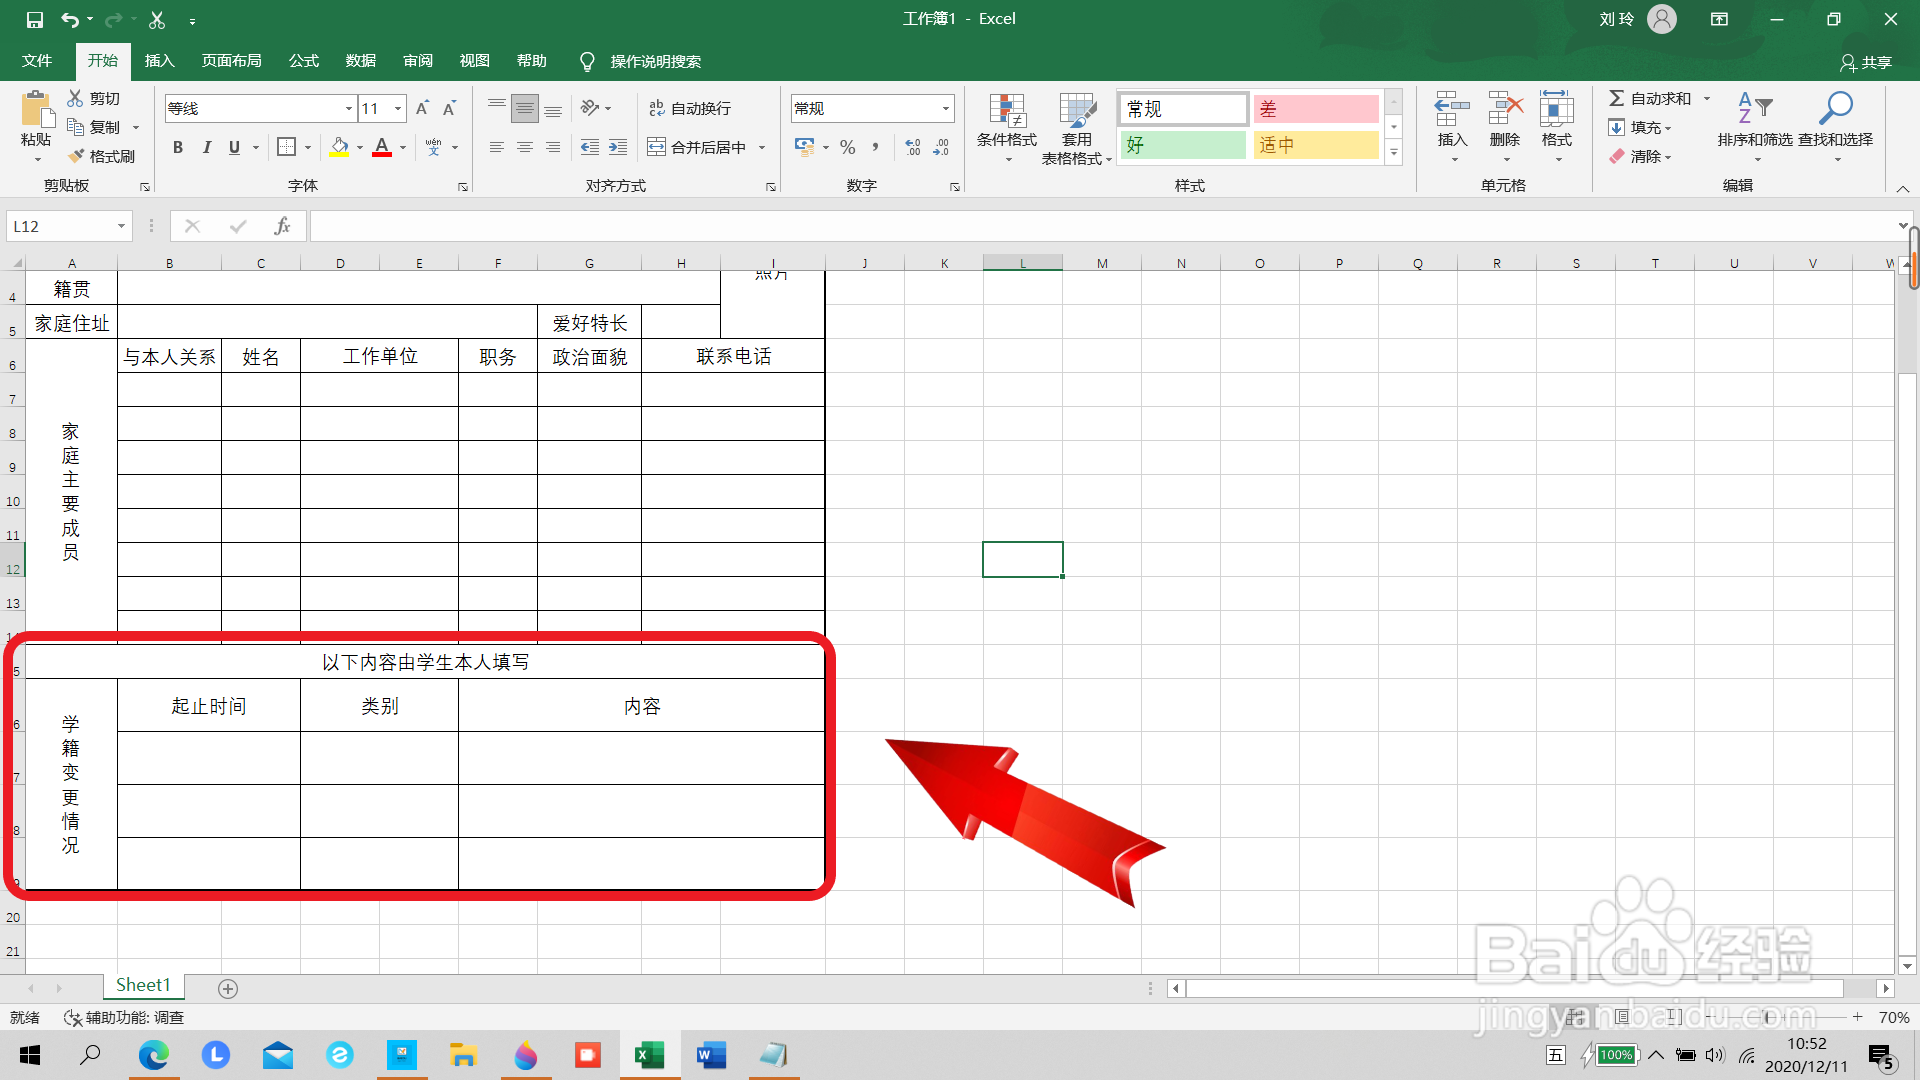
Task: Switch to the 插入 ribbon tab
Action: [x=159, y=60]
